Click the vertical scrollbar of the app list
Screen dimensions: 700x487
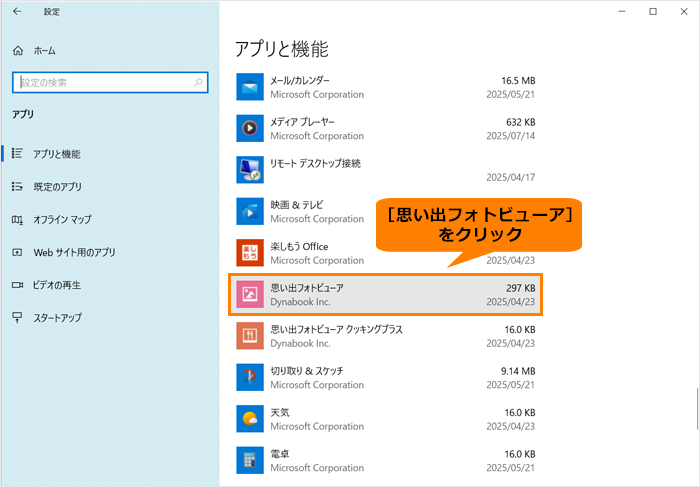(696, 408)
